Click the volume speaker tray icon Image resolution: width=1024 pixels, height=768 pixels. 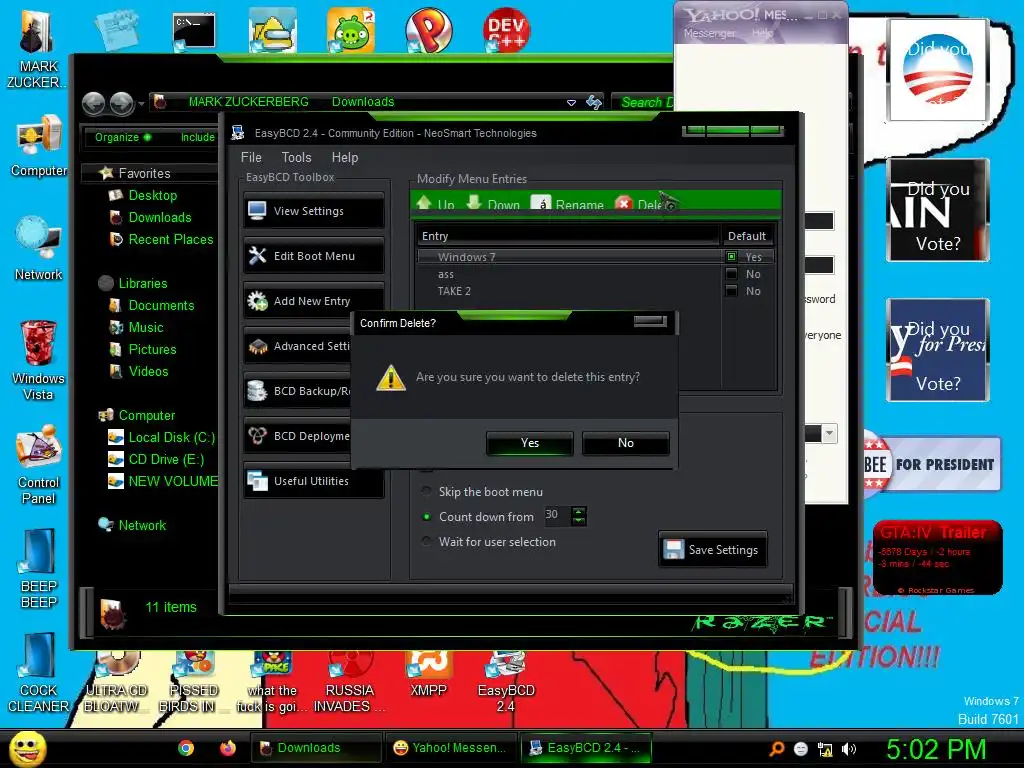tap(849, 750)
